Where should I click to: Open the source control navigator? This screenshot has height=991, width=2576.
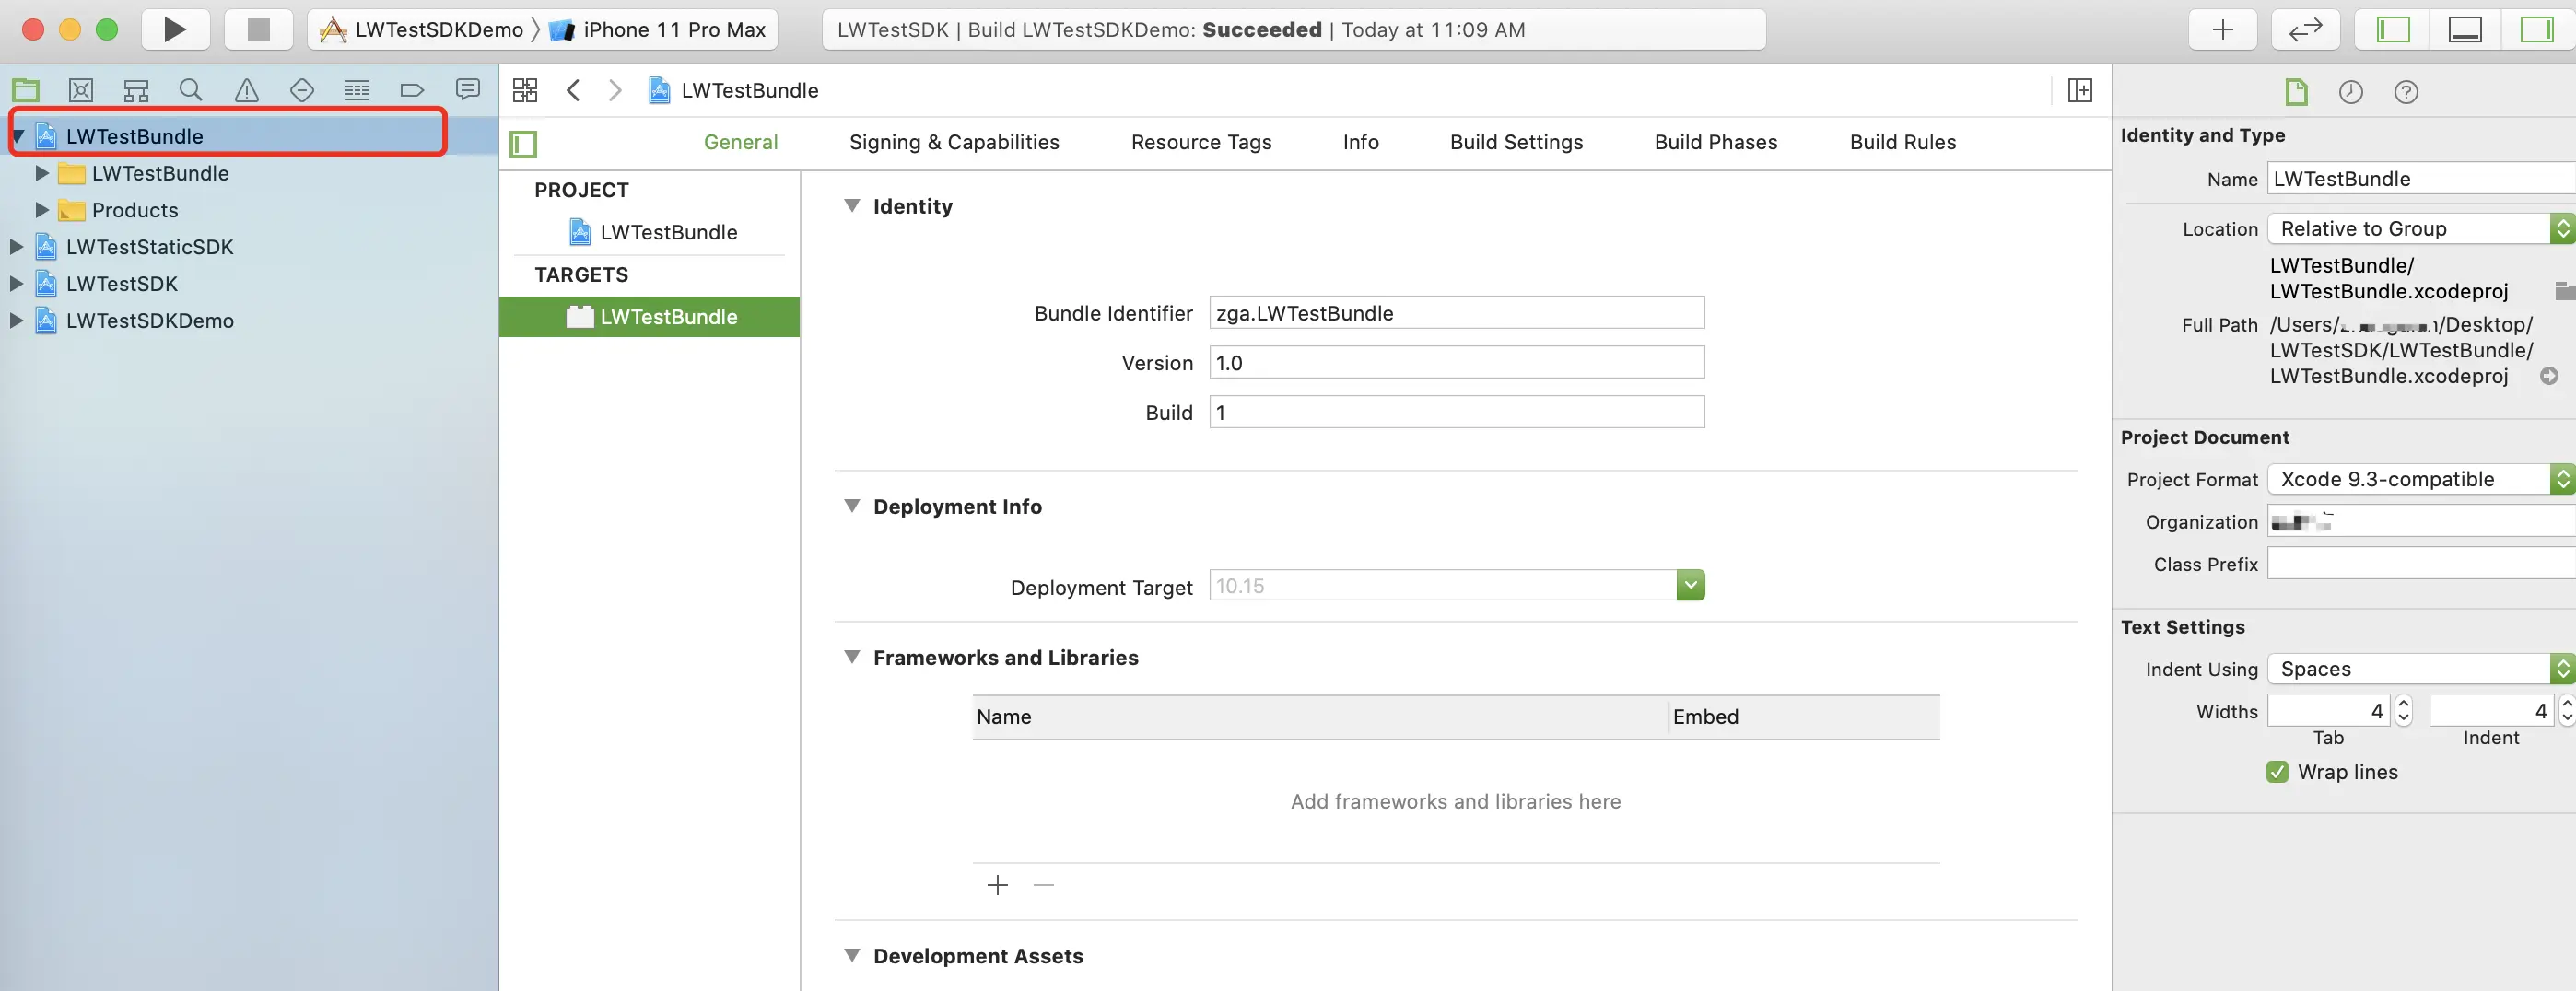click(x=81, y=90)
